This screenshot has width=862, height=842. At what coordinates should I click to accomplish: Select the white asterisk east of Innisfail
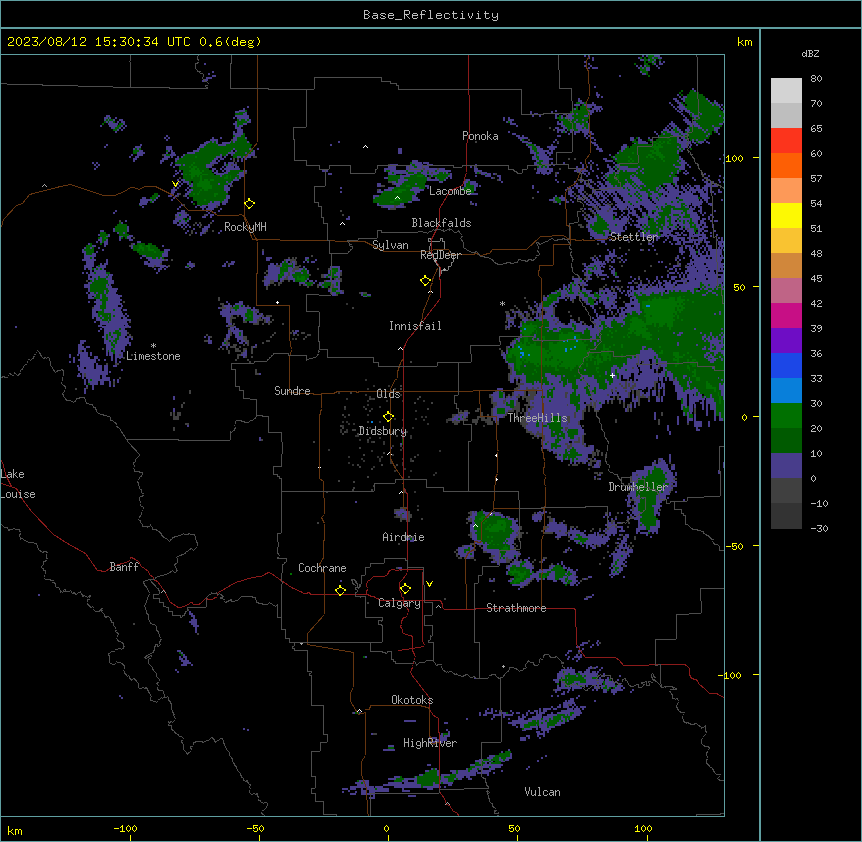point(502,303)
